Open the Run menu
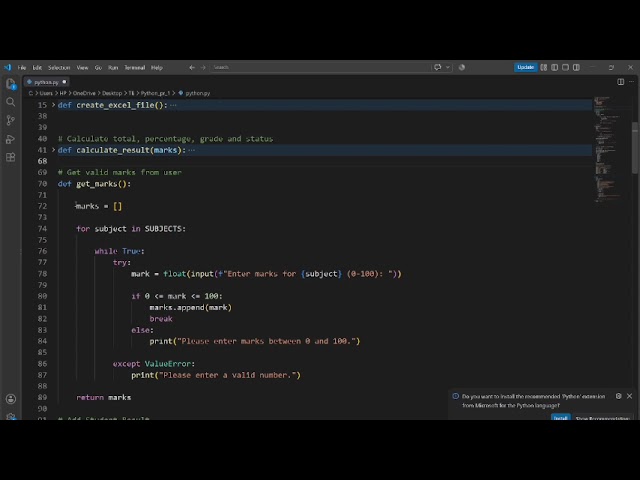 tap(113, 68)
